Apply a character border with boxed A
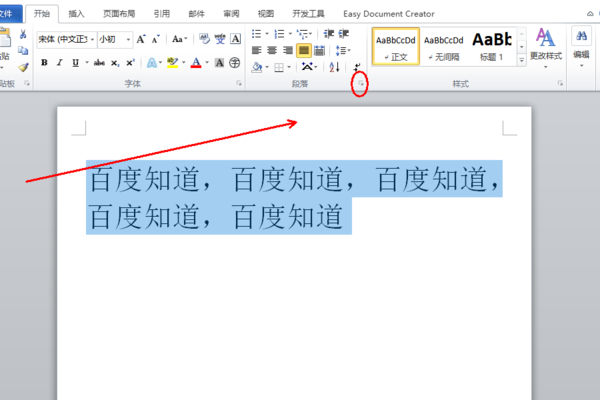 click(x=236, y=39)
